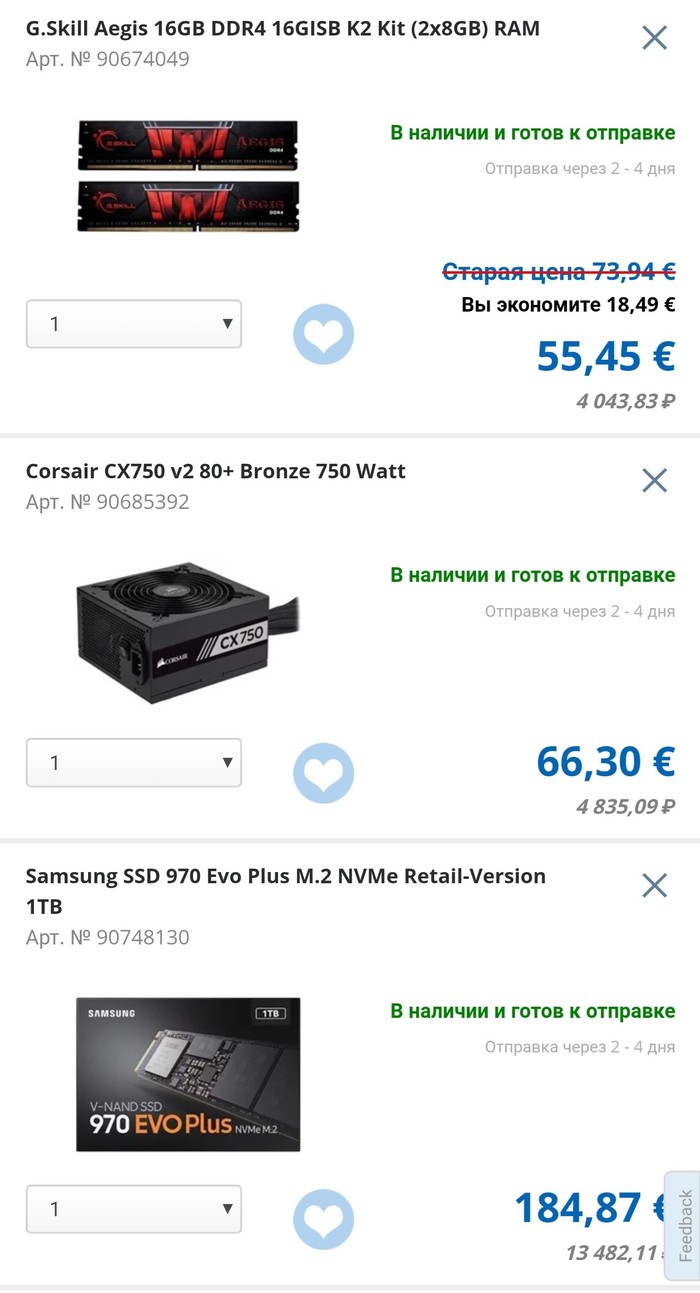Remove Corsair CX750 power supply from cart
This screenshot has width=700, height=1293.
(x=654, y=480)
